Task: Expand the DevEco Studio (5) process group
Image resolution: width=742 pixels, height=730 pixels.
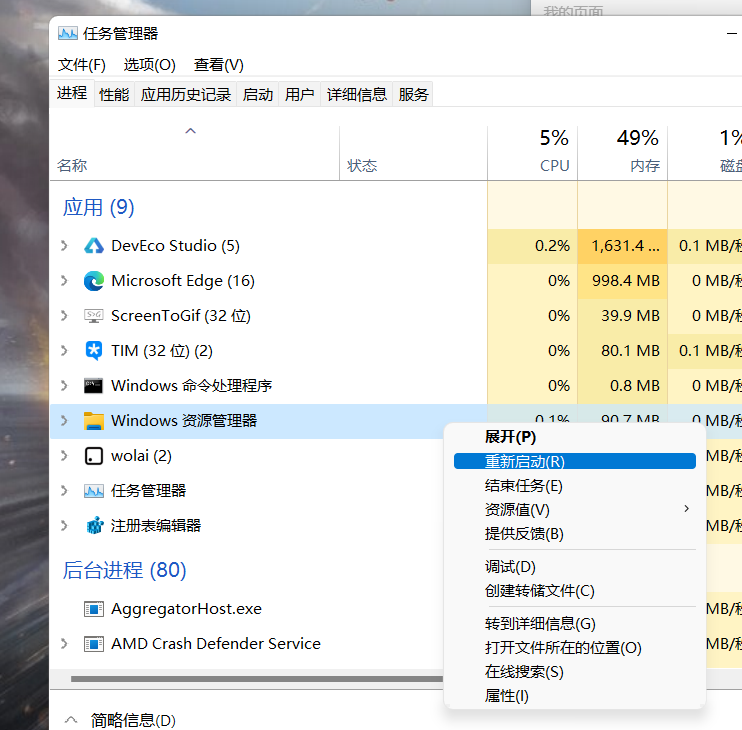Action: click(x=64, y=246)
